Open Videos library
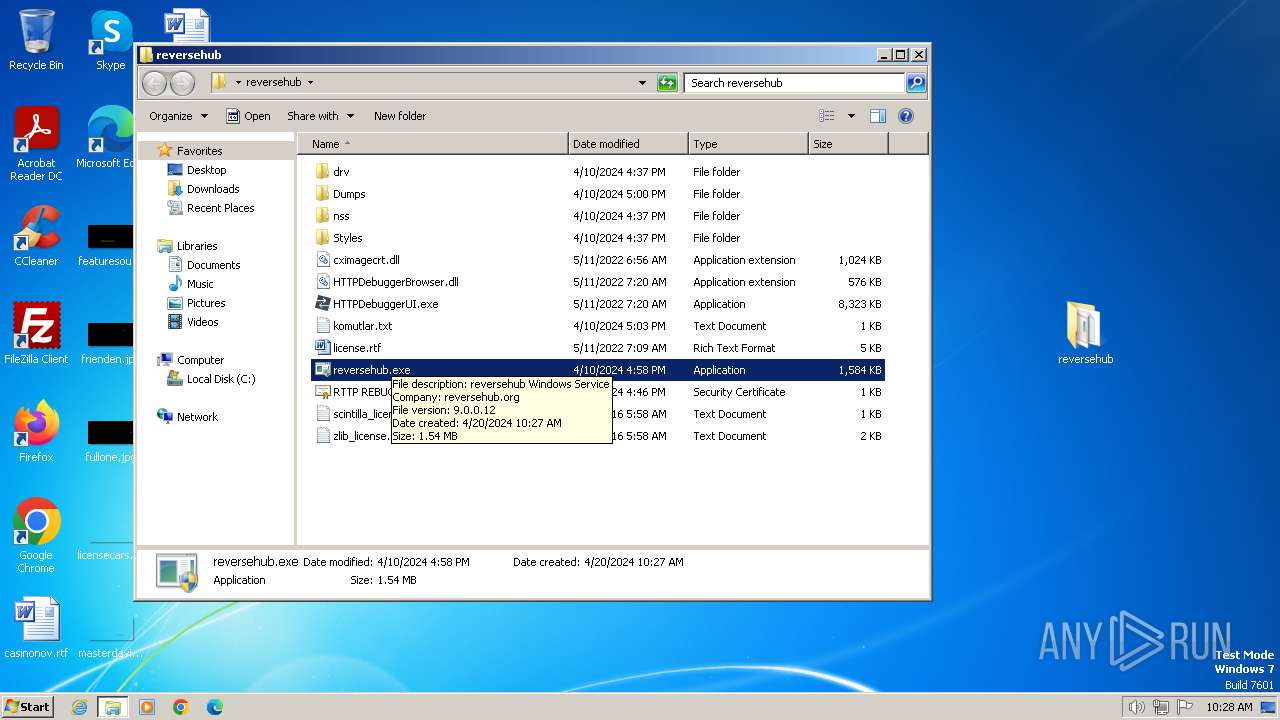Image resolution: width=1280 pixels, height=720 pixels. 202,322
